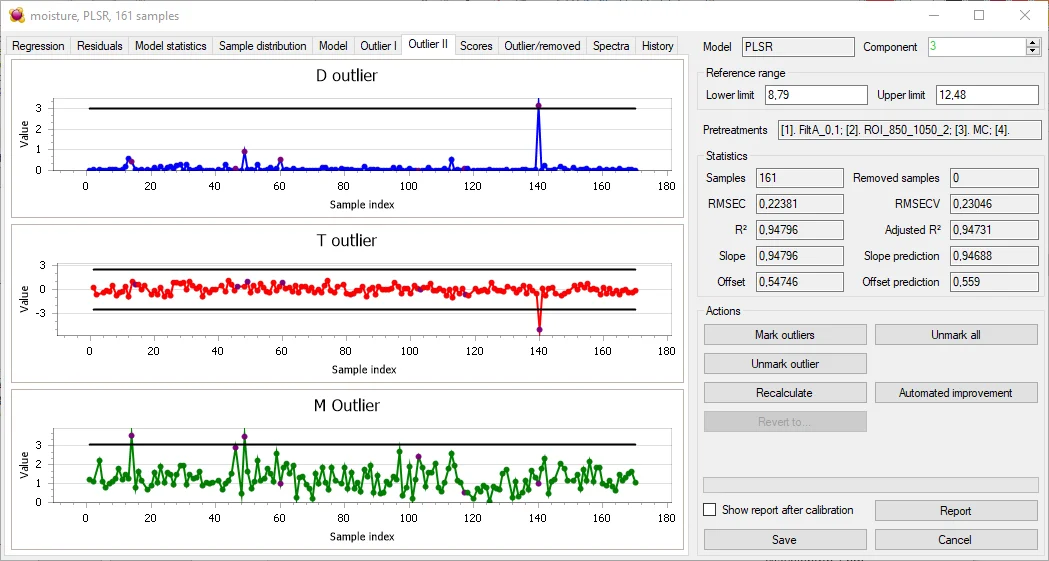Open the History tab

(657, 46)
